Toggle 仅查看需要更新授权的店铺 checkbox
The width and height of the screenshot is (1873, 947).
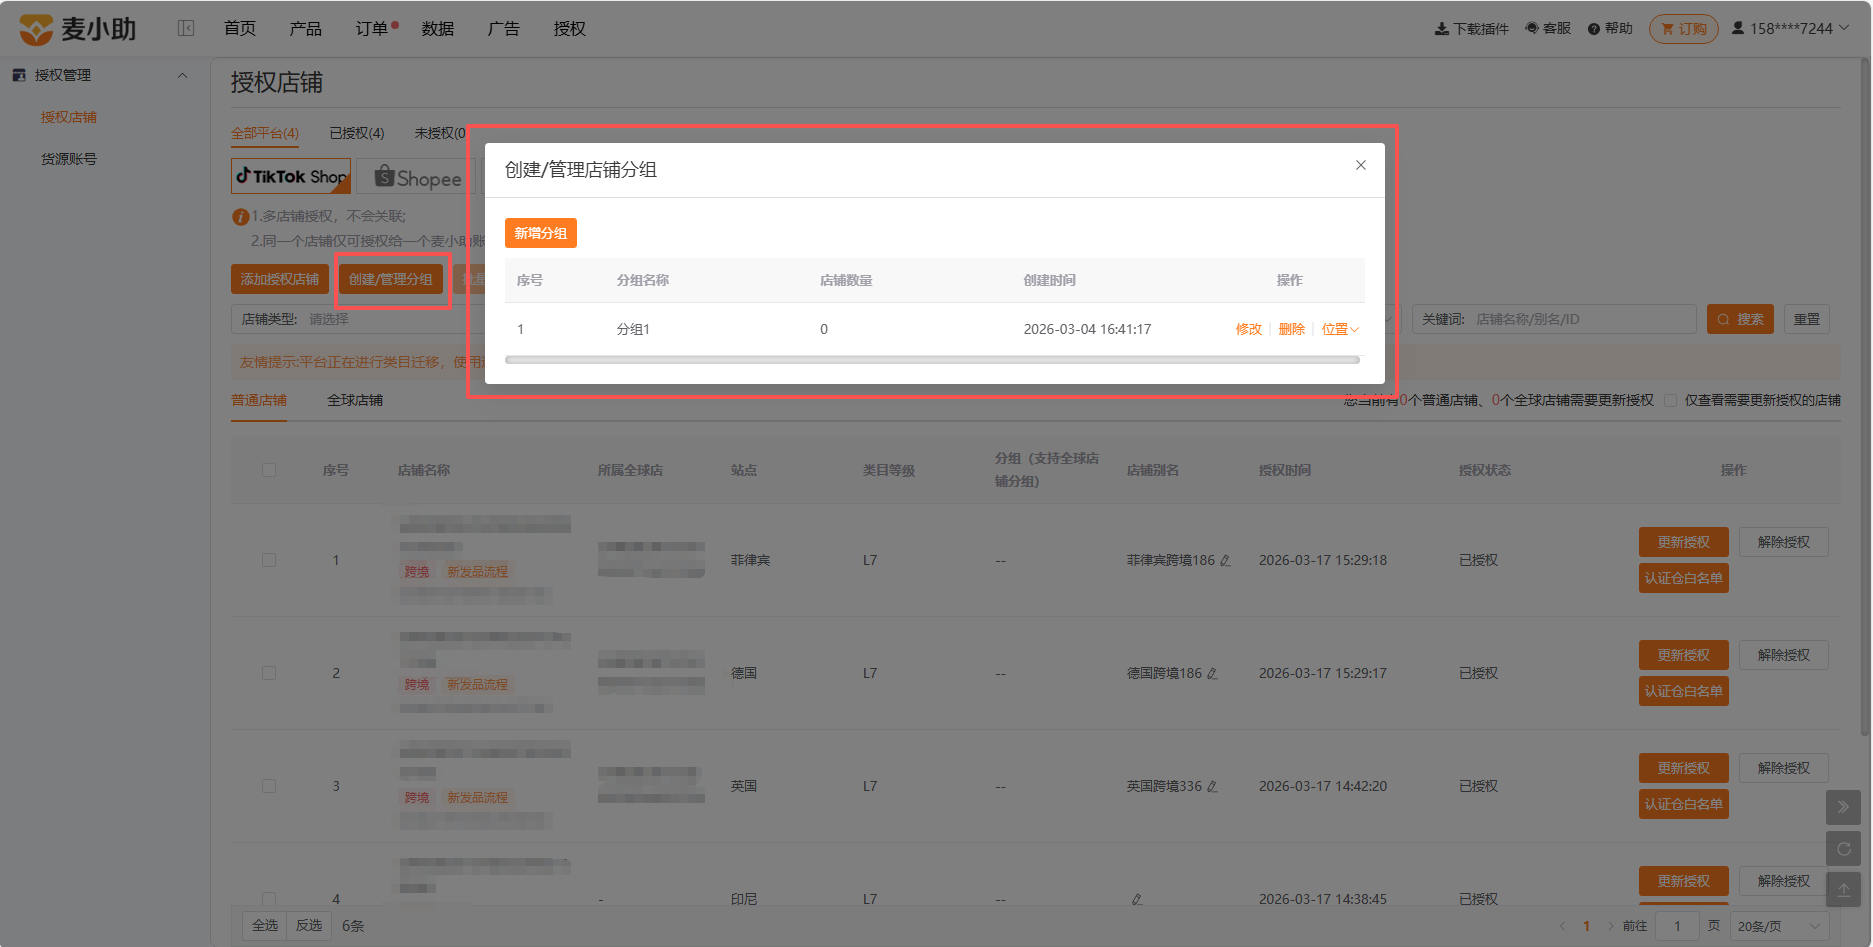click(x=1671, y=400)
